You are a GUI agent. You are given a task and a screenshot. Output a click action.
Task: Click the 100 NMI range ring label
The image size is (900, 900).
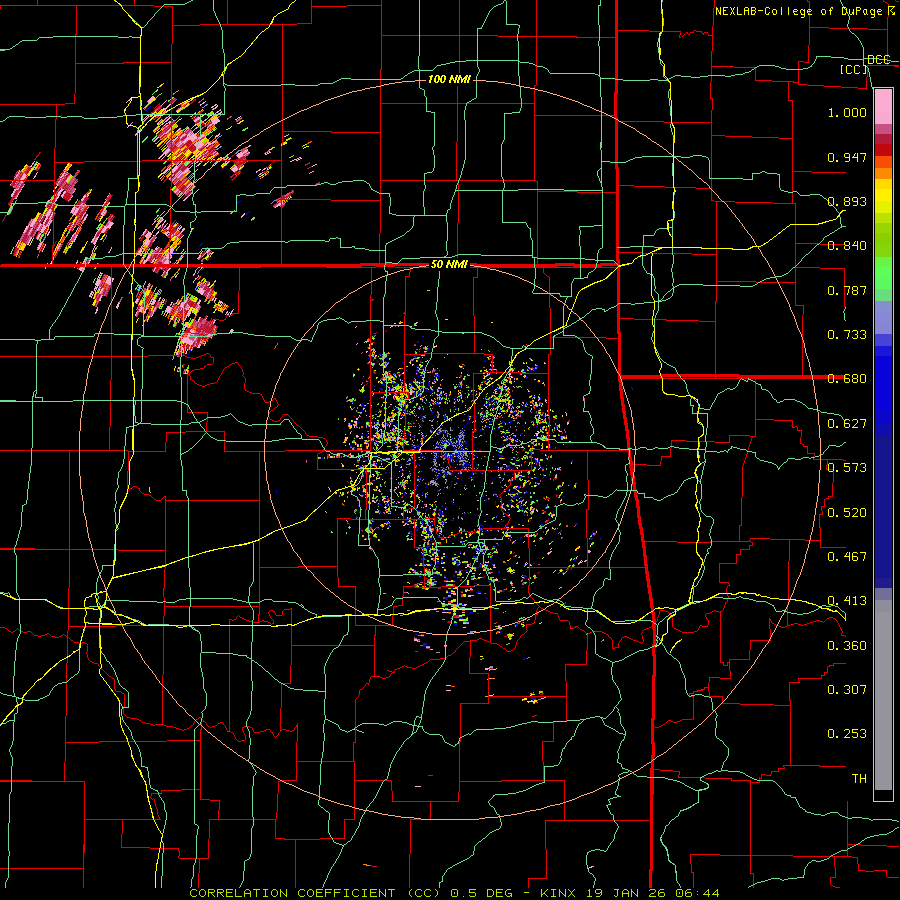pos(449,79)
